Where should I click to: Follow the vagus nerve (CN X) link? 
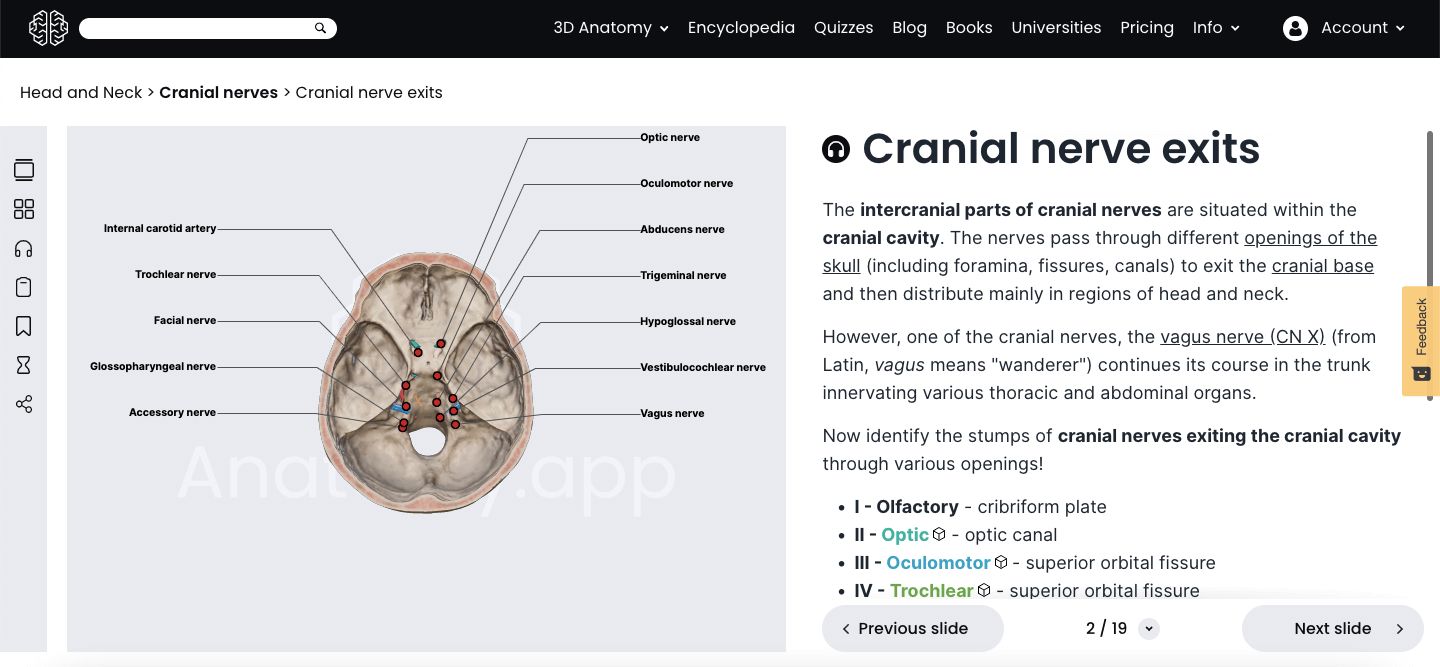click(x=1242, y=337)
